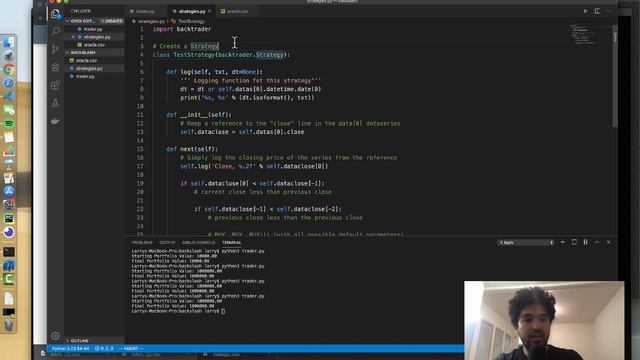Open PyCharm from the Dock

pyautogui.click(x=9, y=218)
